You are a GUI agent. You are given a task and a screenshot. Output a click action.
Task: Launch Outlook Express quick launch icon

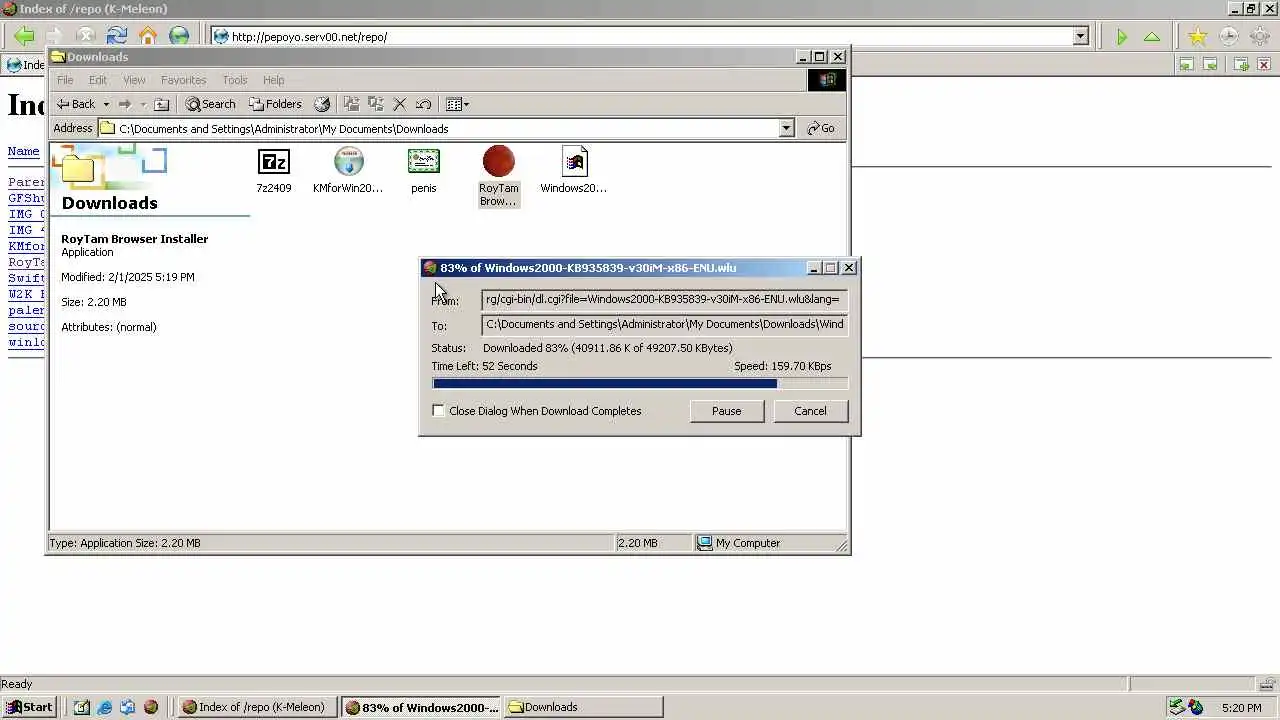pos(127,707)
